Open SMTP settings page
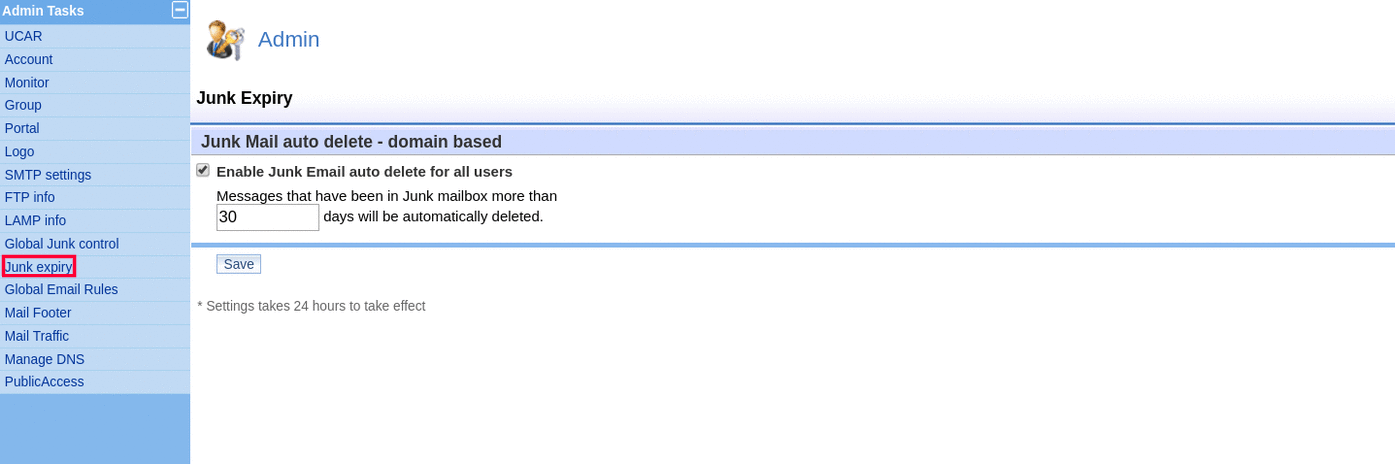Screen dimensions: 1395x464 tap(48, 174)
